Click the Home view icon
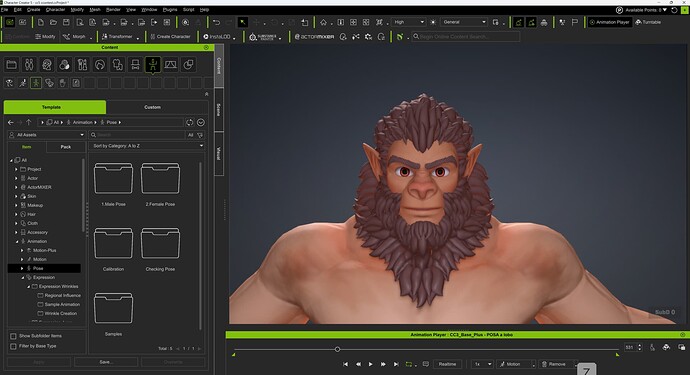Image resolution: width=690 pixels, height=375 pixels. tap(323, 22)
